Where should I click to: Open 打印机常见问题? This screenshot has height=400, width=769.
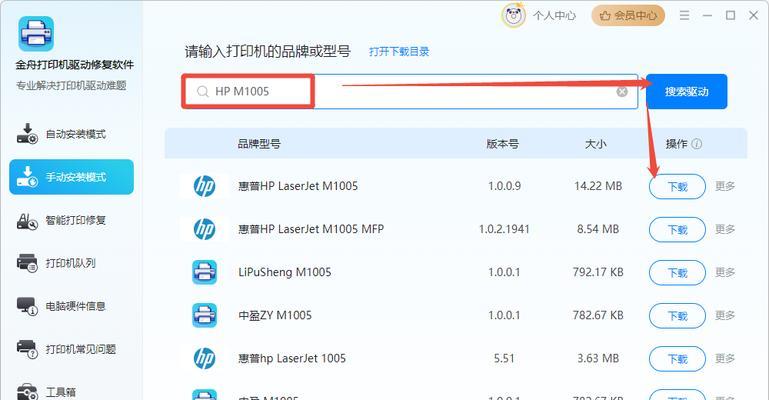tap(72, 349)
